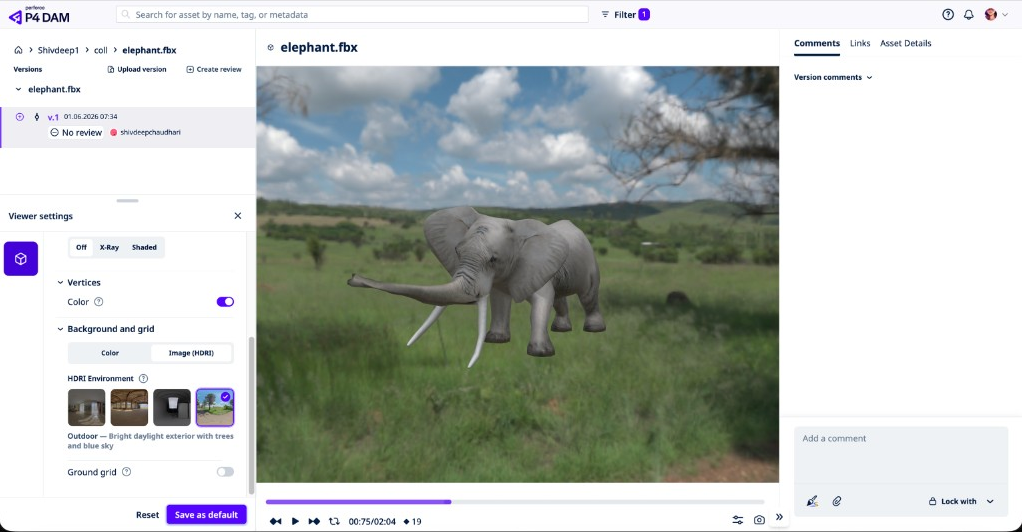Click the animation timeline progress bar

click(515, 502)
